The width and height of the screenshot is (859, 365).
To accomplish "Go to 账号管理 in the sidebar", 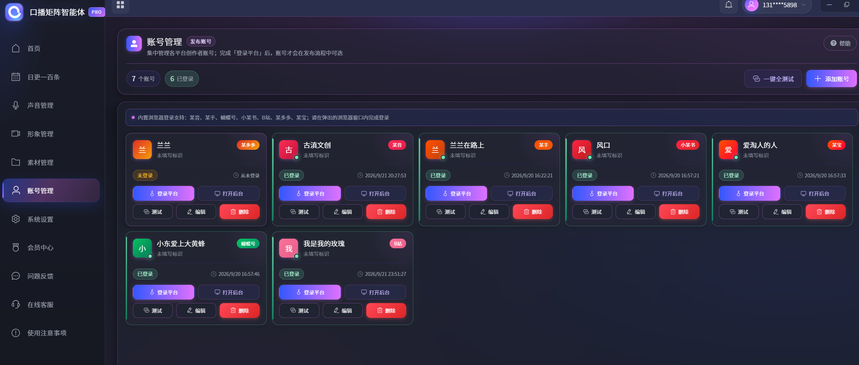I will (x=51, y=191).
